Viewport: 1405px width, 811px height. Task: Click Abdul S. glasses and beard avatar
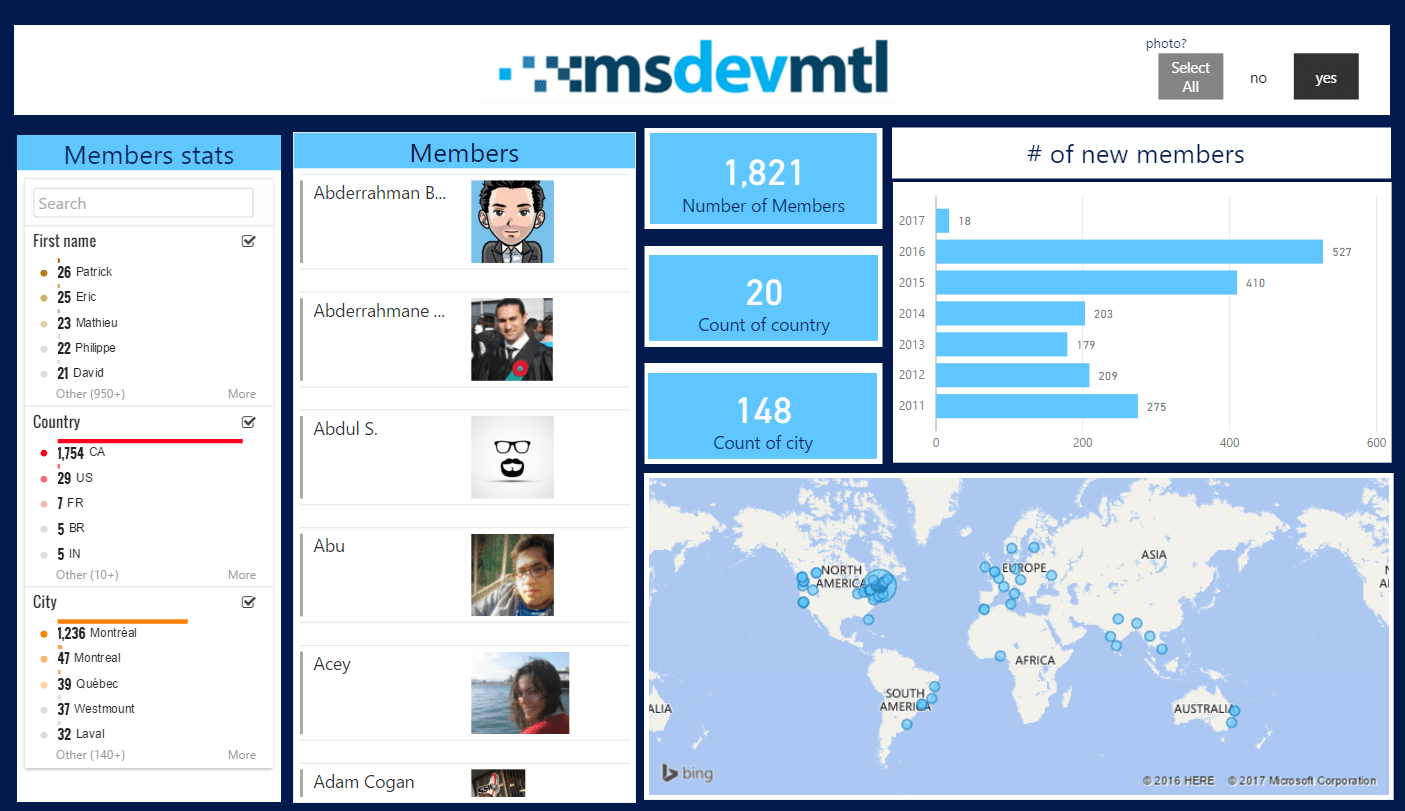click(x=512, y=457)
